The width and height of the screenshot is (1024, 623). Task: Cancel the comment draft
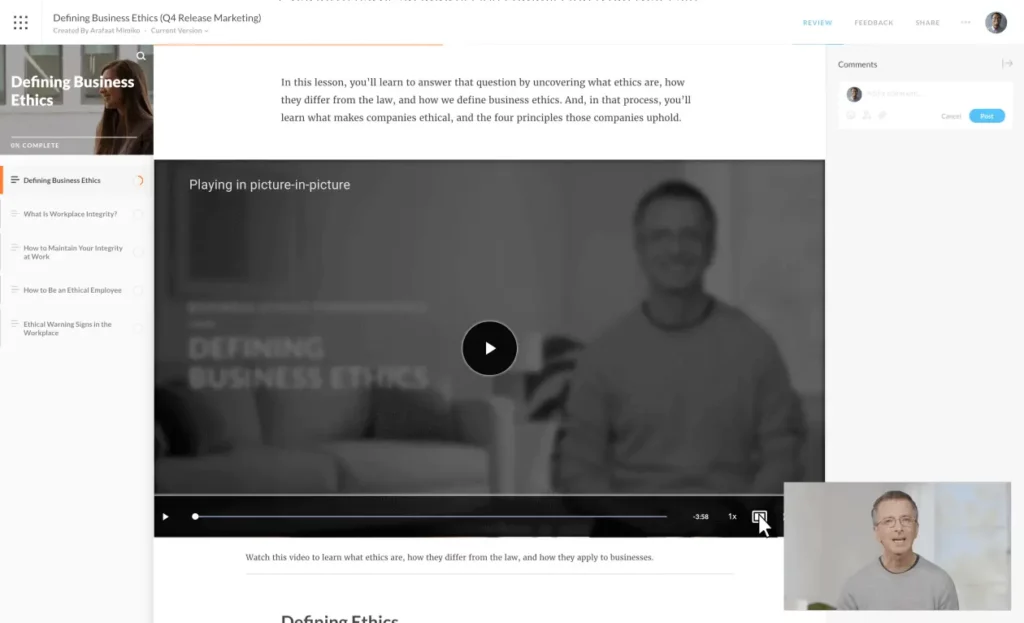[x=951, y=116]
